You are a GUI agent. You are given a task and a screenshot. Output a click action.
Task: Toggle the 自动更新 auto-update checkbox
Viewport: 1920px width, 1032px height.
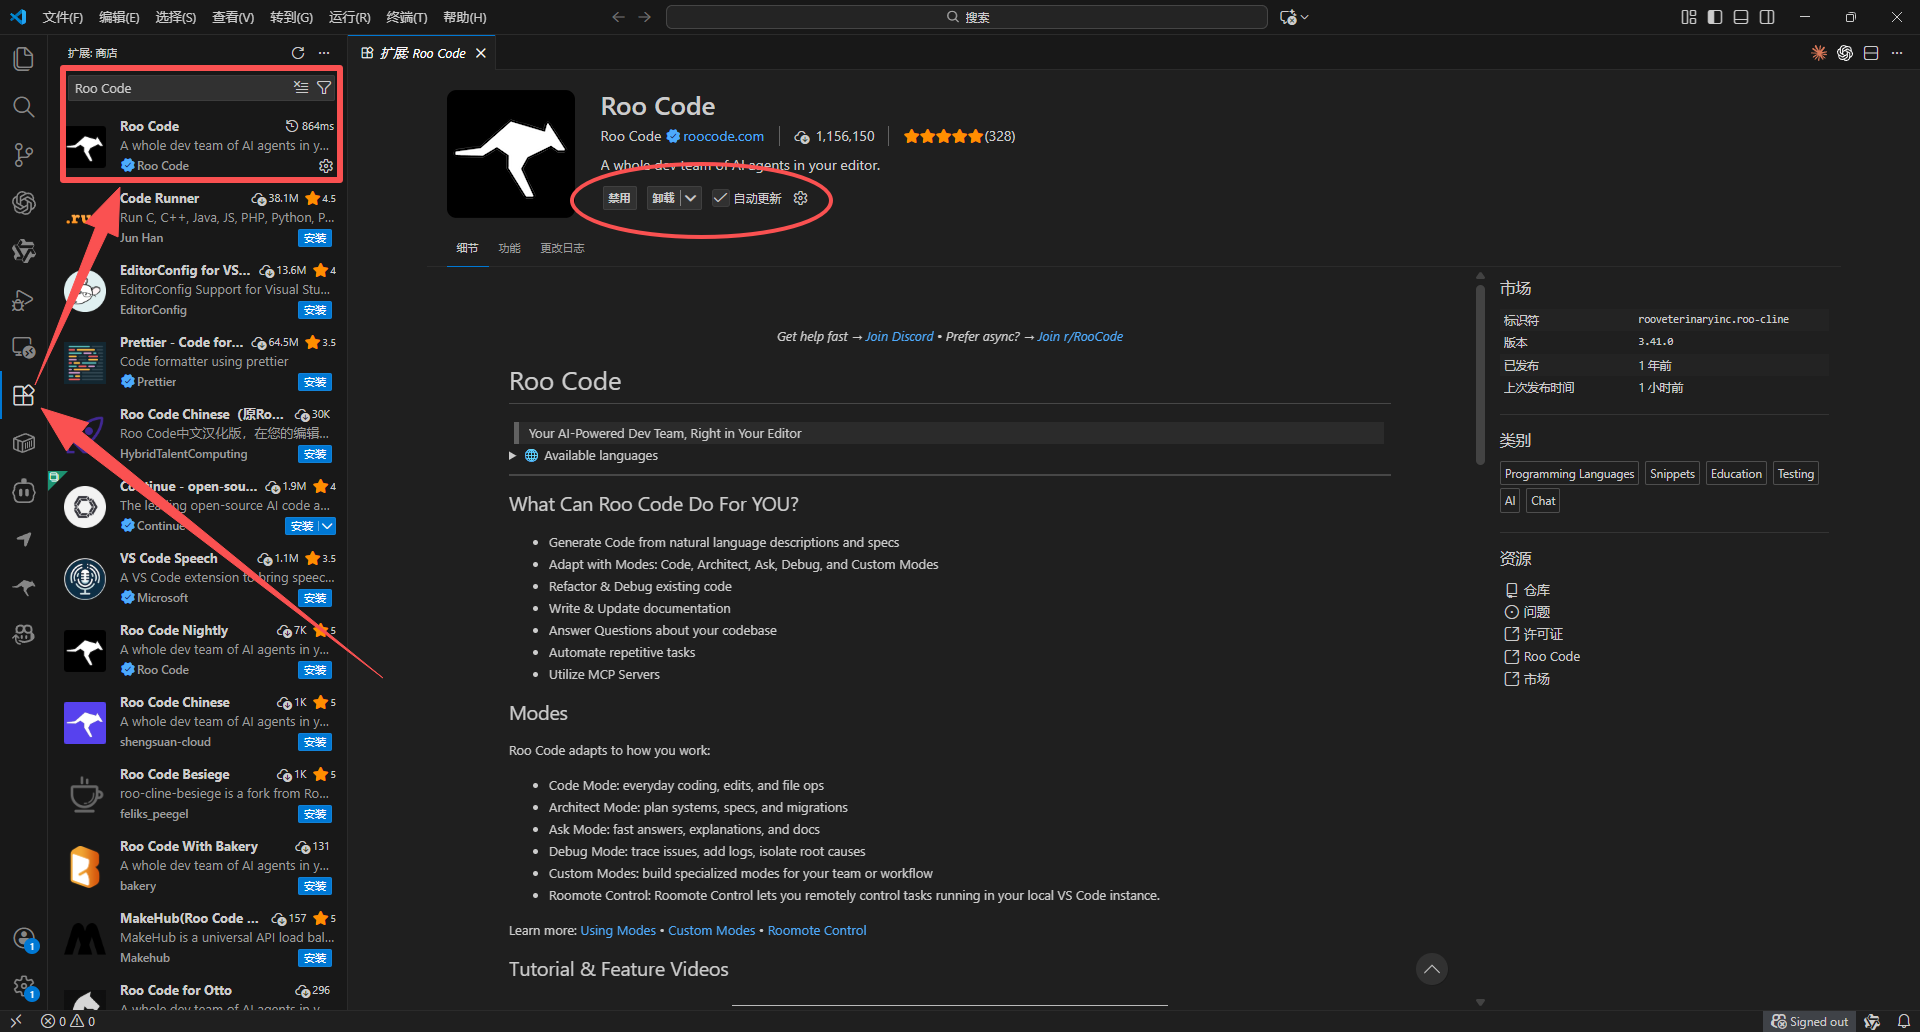coord(720,198)
